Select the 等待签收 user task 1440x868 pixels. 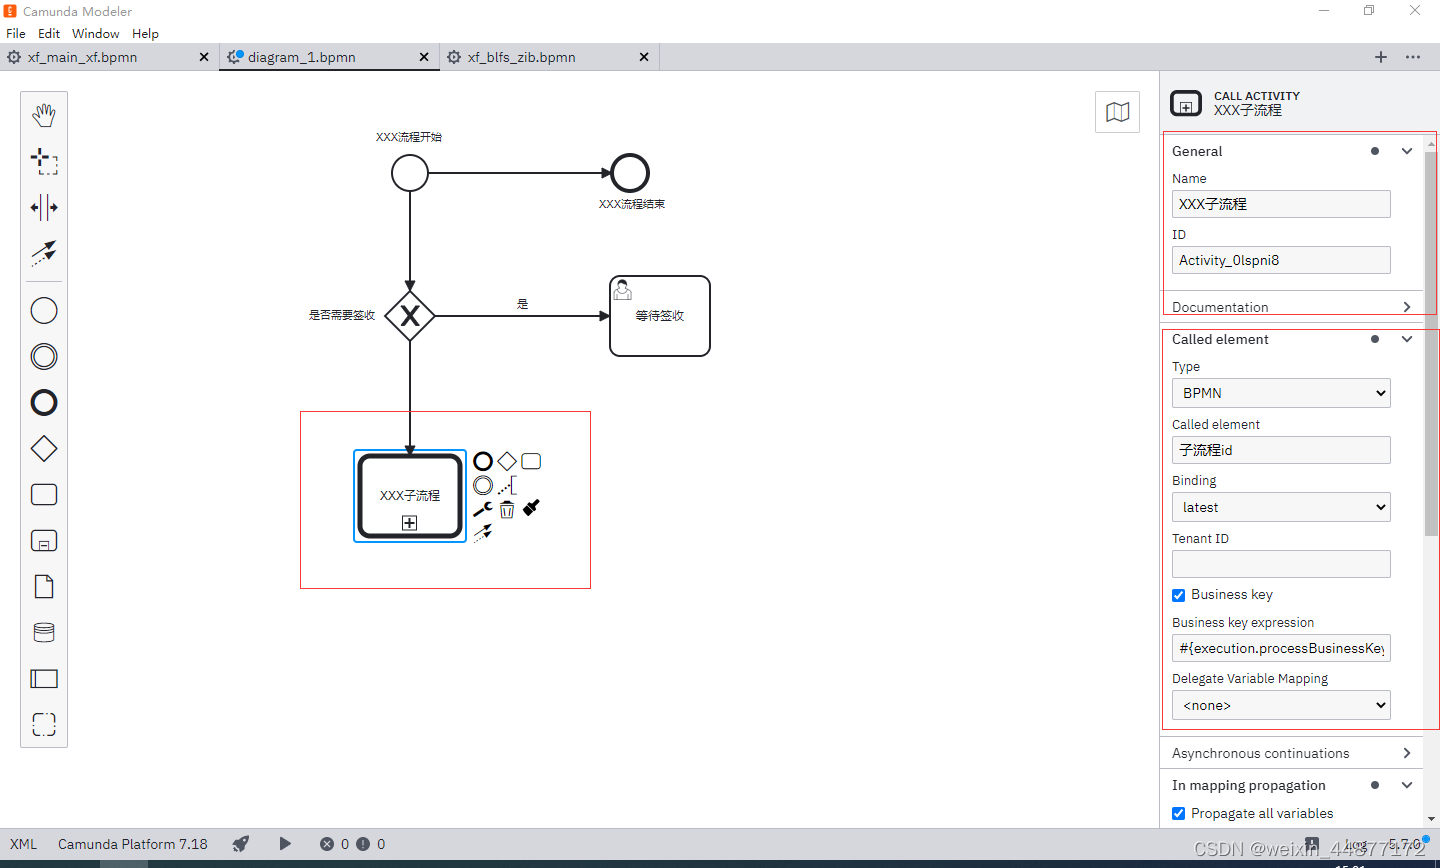tap(660, 316)
